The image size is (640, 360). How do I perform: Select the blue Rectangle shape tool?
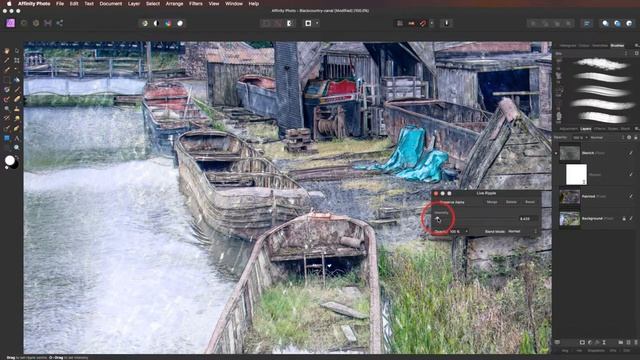[x=7, y=138]
